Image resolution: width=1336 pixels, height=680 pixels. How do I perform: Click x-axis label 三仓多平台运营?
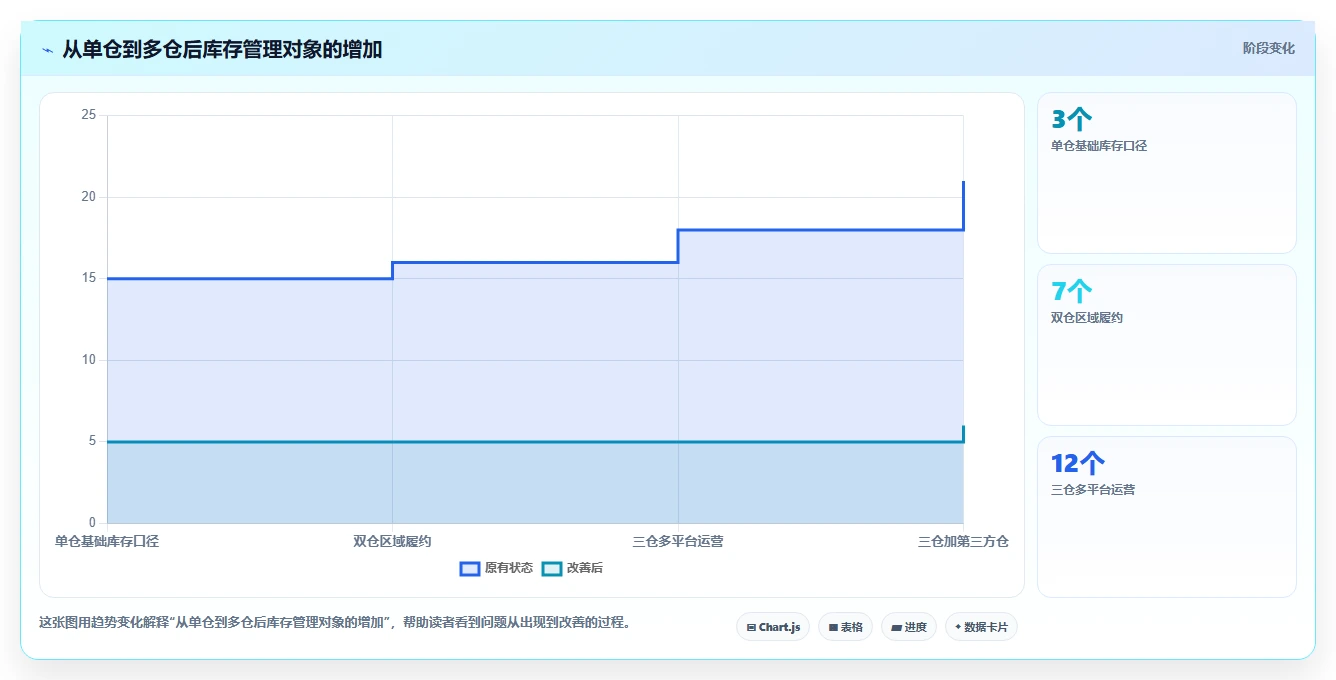(x=678, y=541)
